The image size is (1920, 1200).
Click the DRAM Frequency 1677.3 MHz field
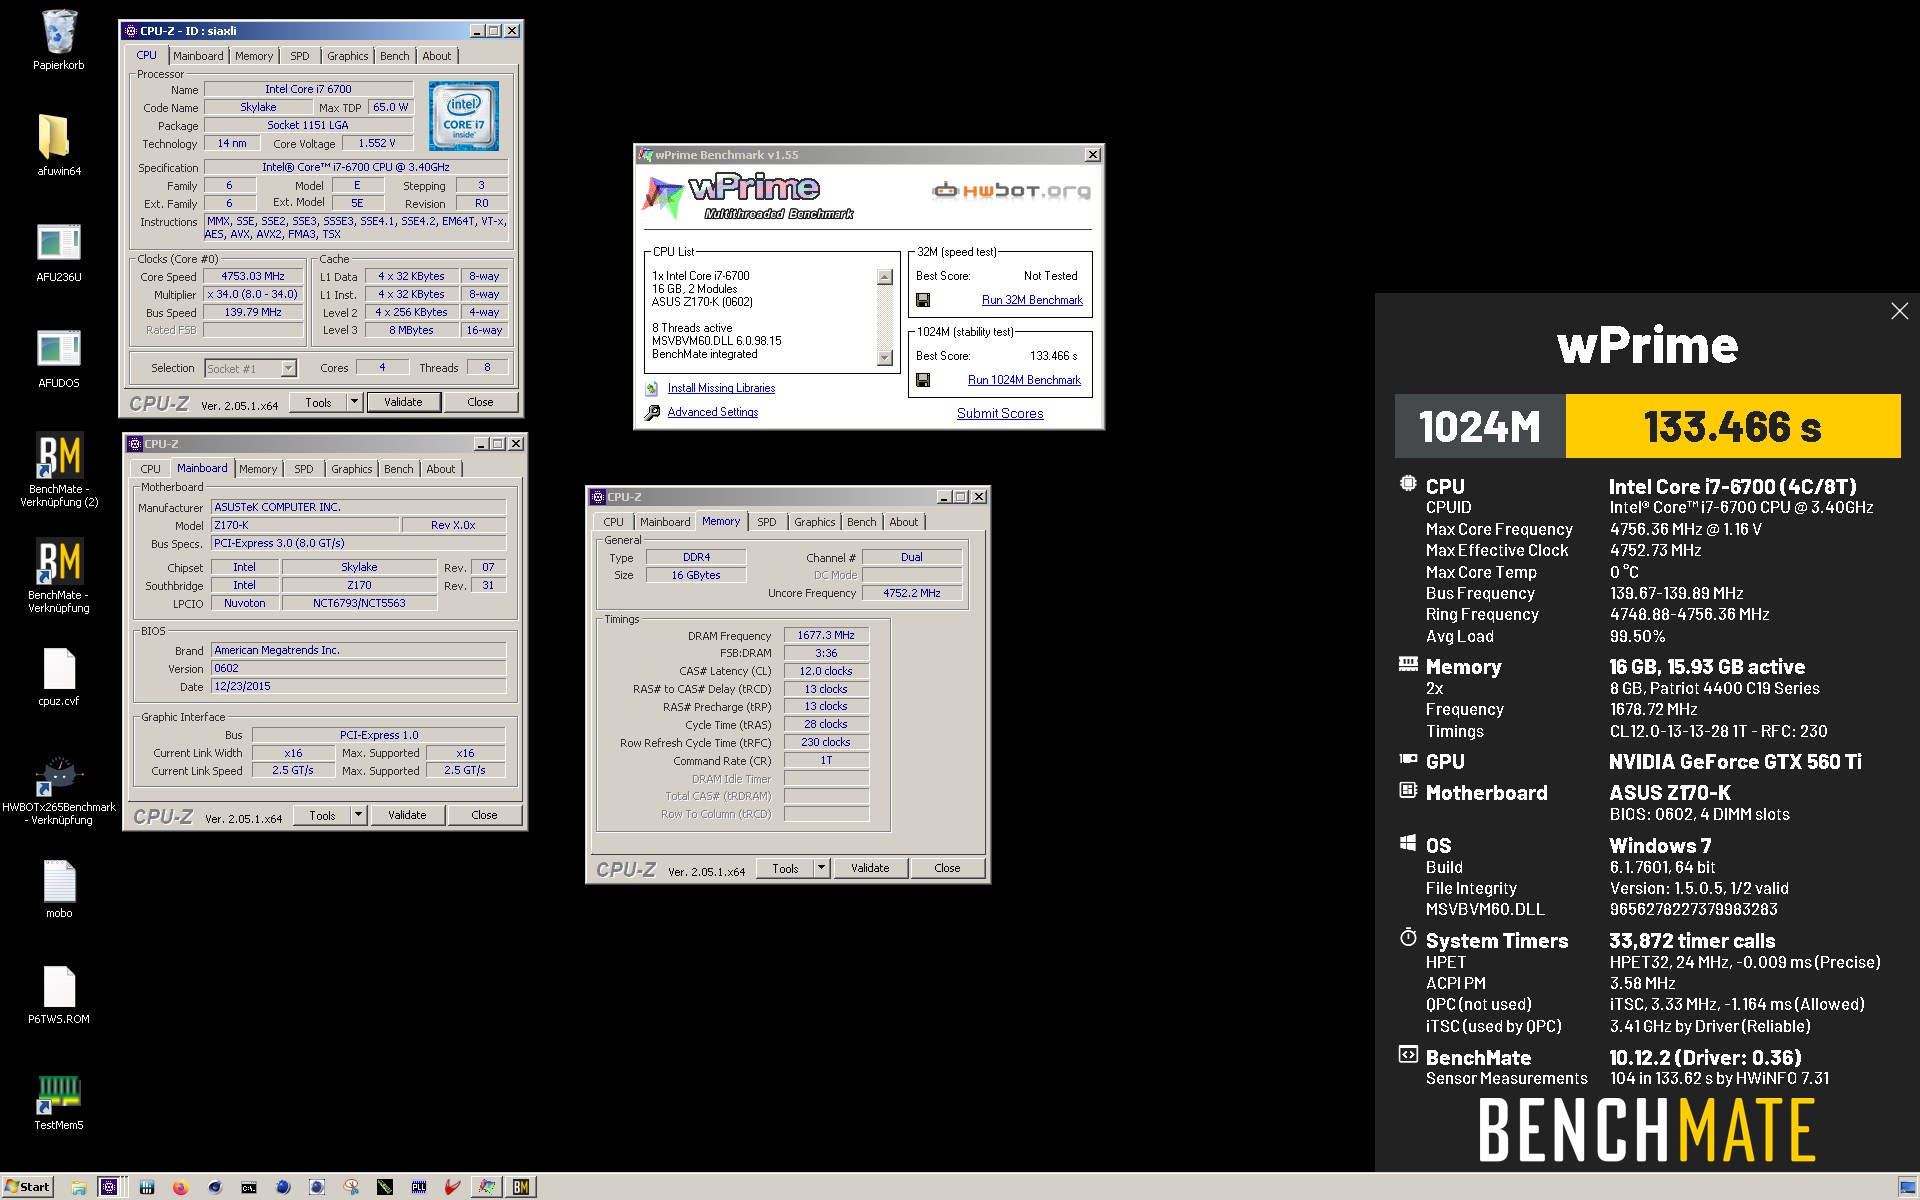(826, 635)
